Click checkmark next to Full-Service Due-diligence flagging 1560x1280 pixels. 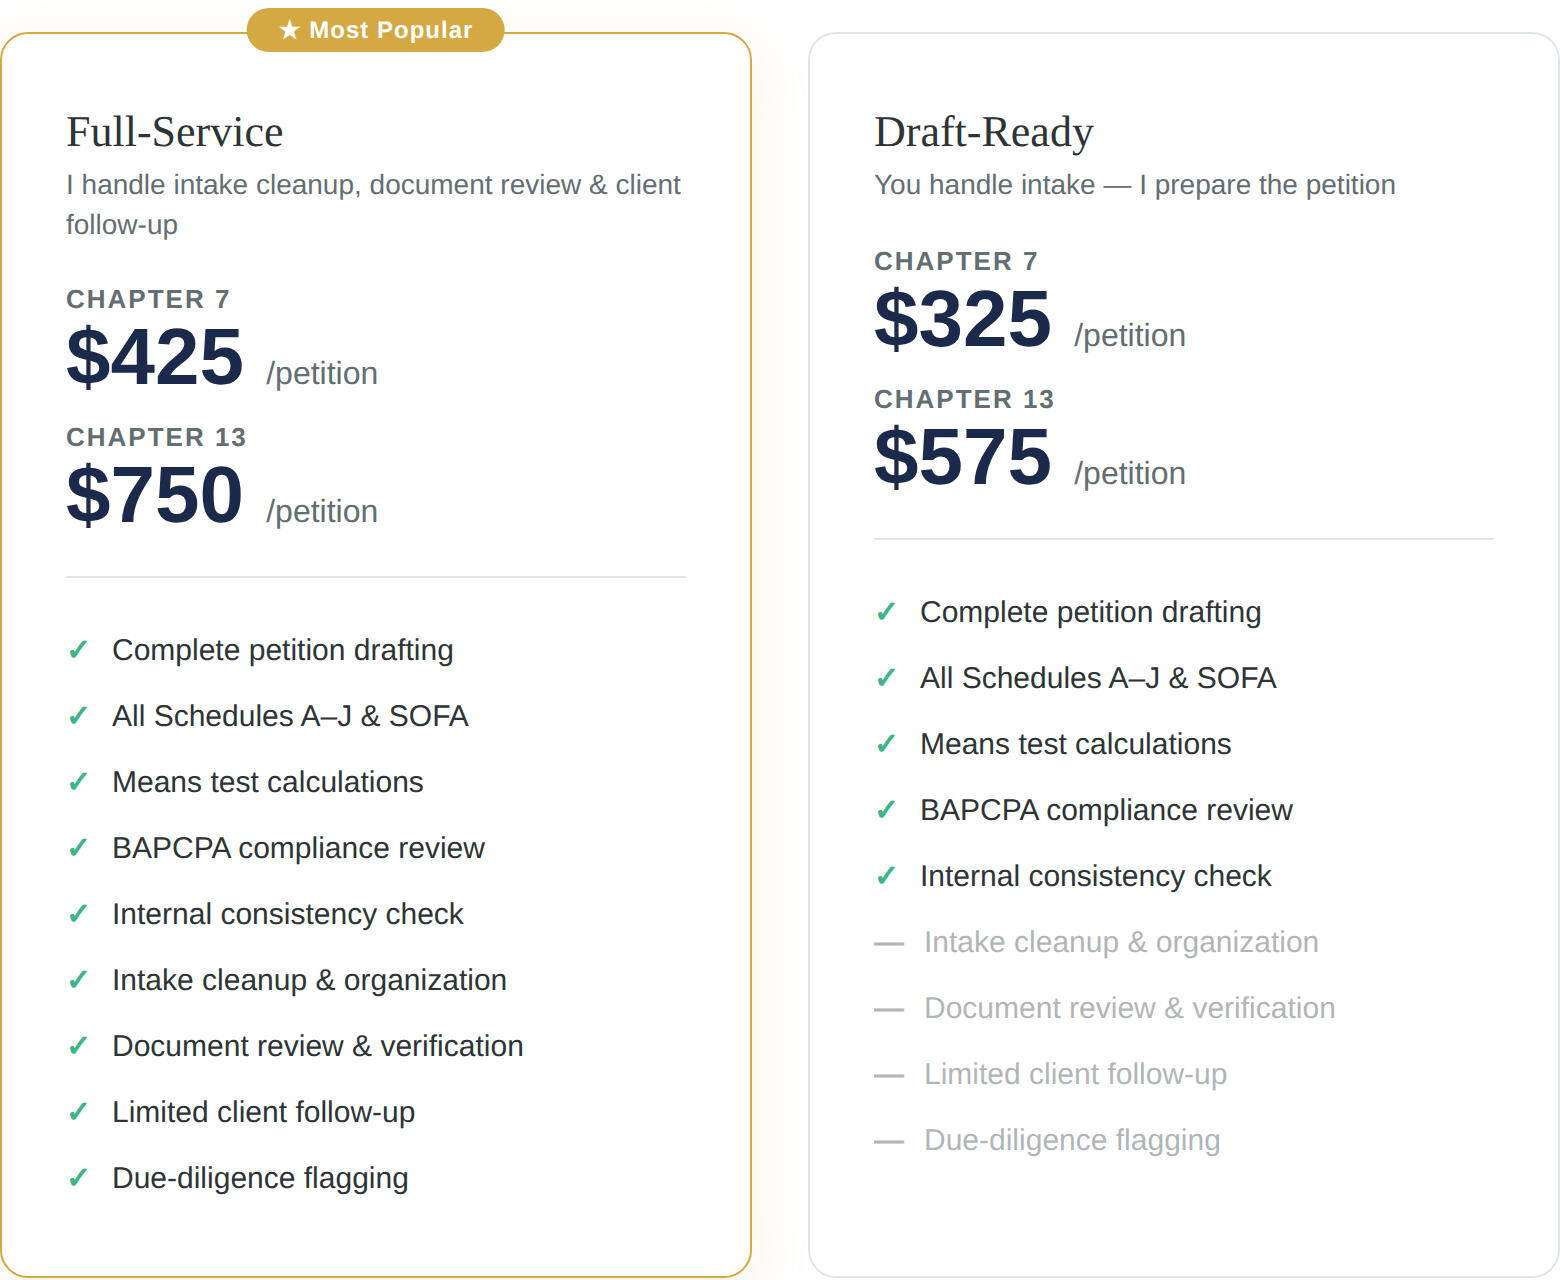pos(78,1178)
